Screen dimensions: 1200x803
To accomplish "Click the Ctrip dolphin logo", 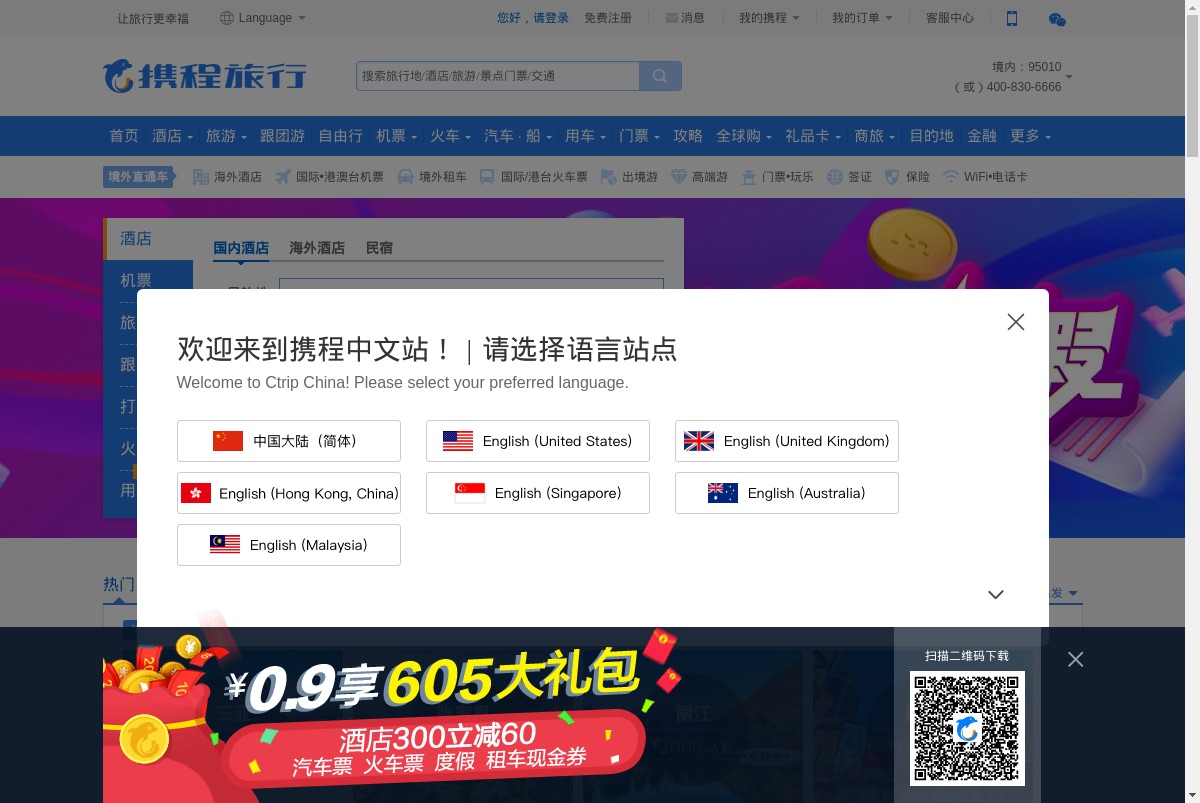I will tap(205, 76).
